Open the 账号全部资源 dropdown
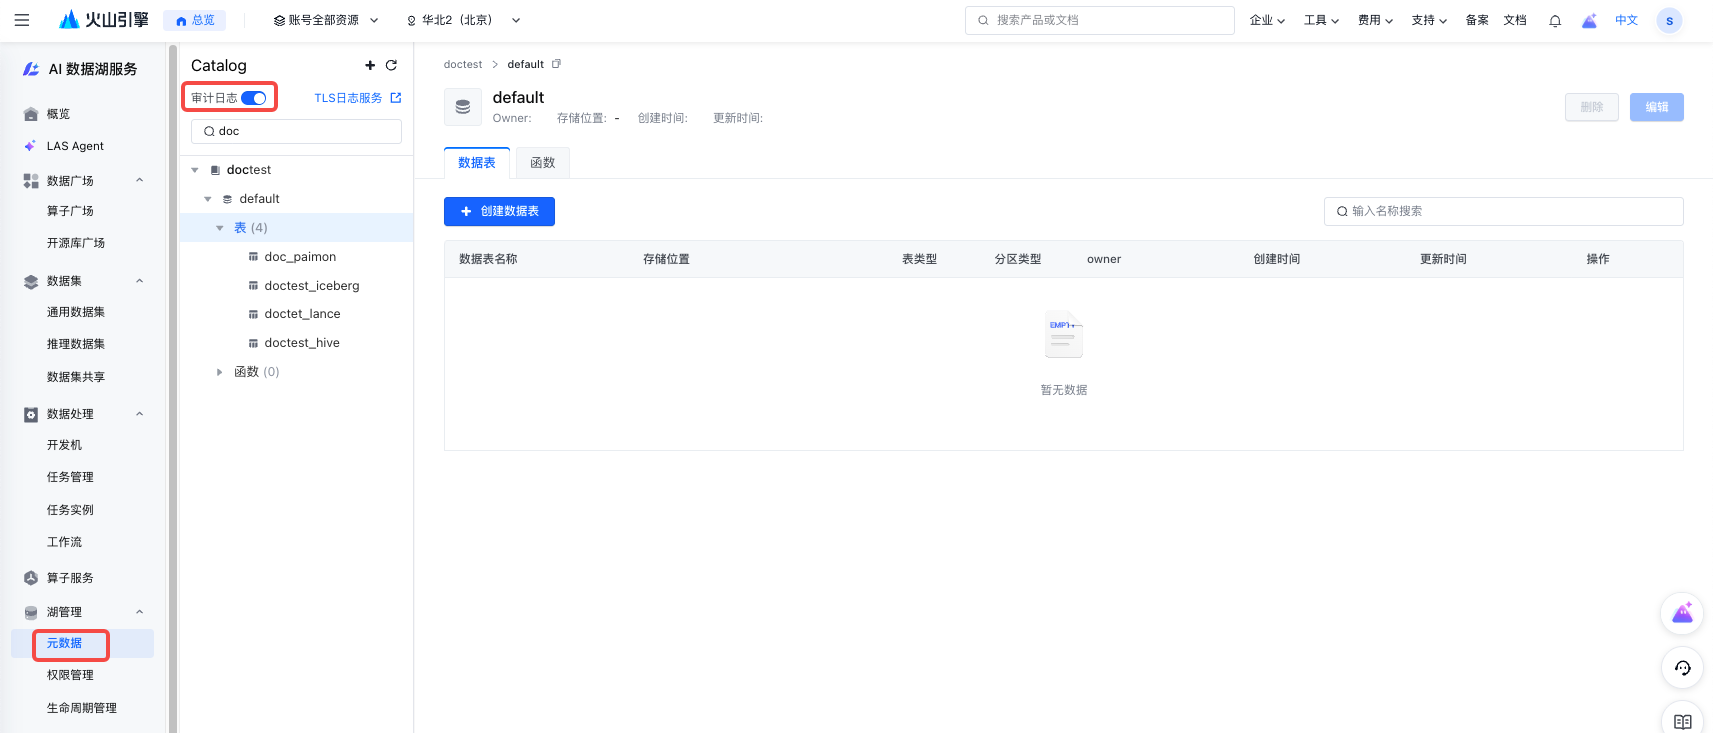 pos(326,20)
